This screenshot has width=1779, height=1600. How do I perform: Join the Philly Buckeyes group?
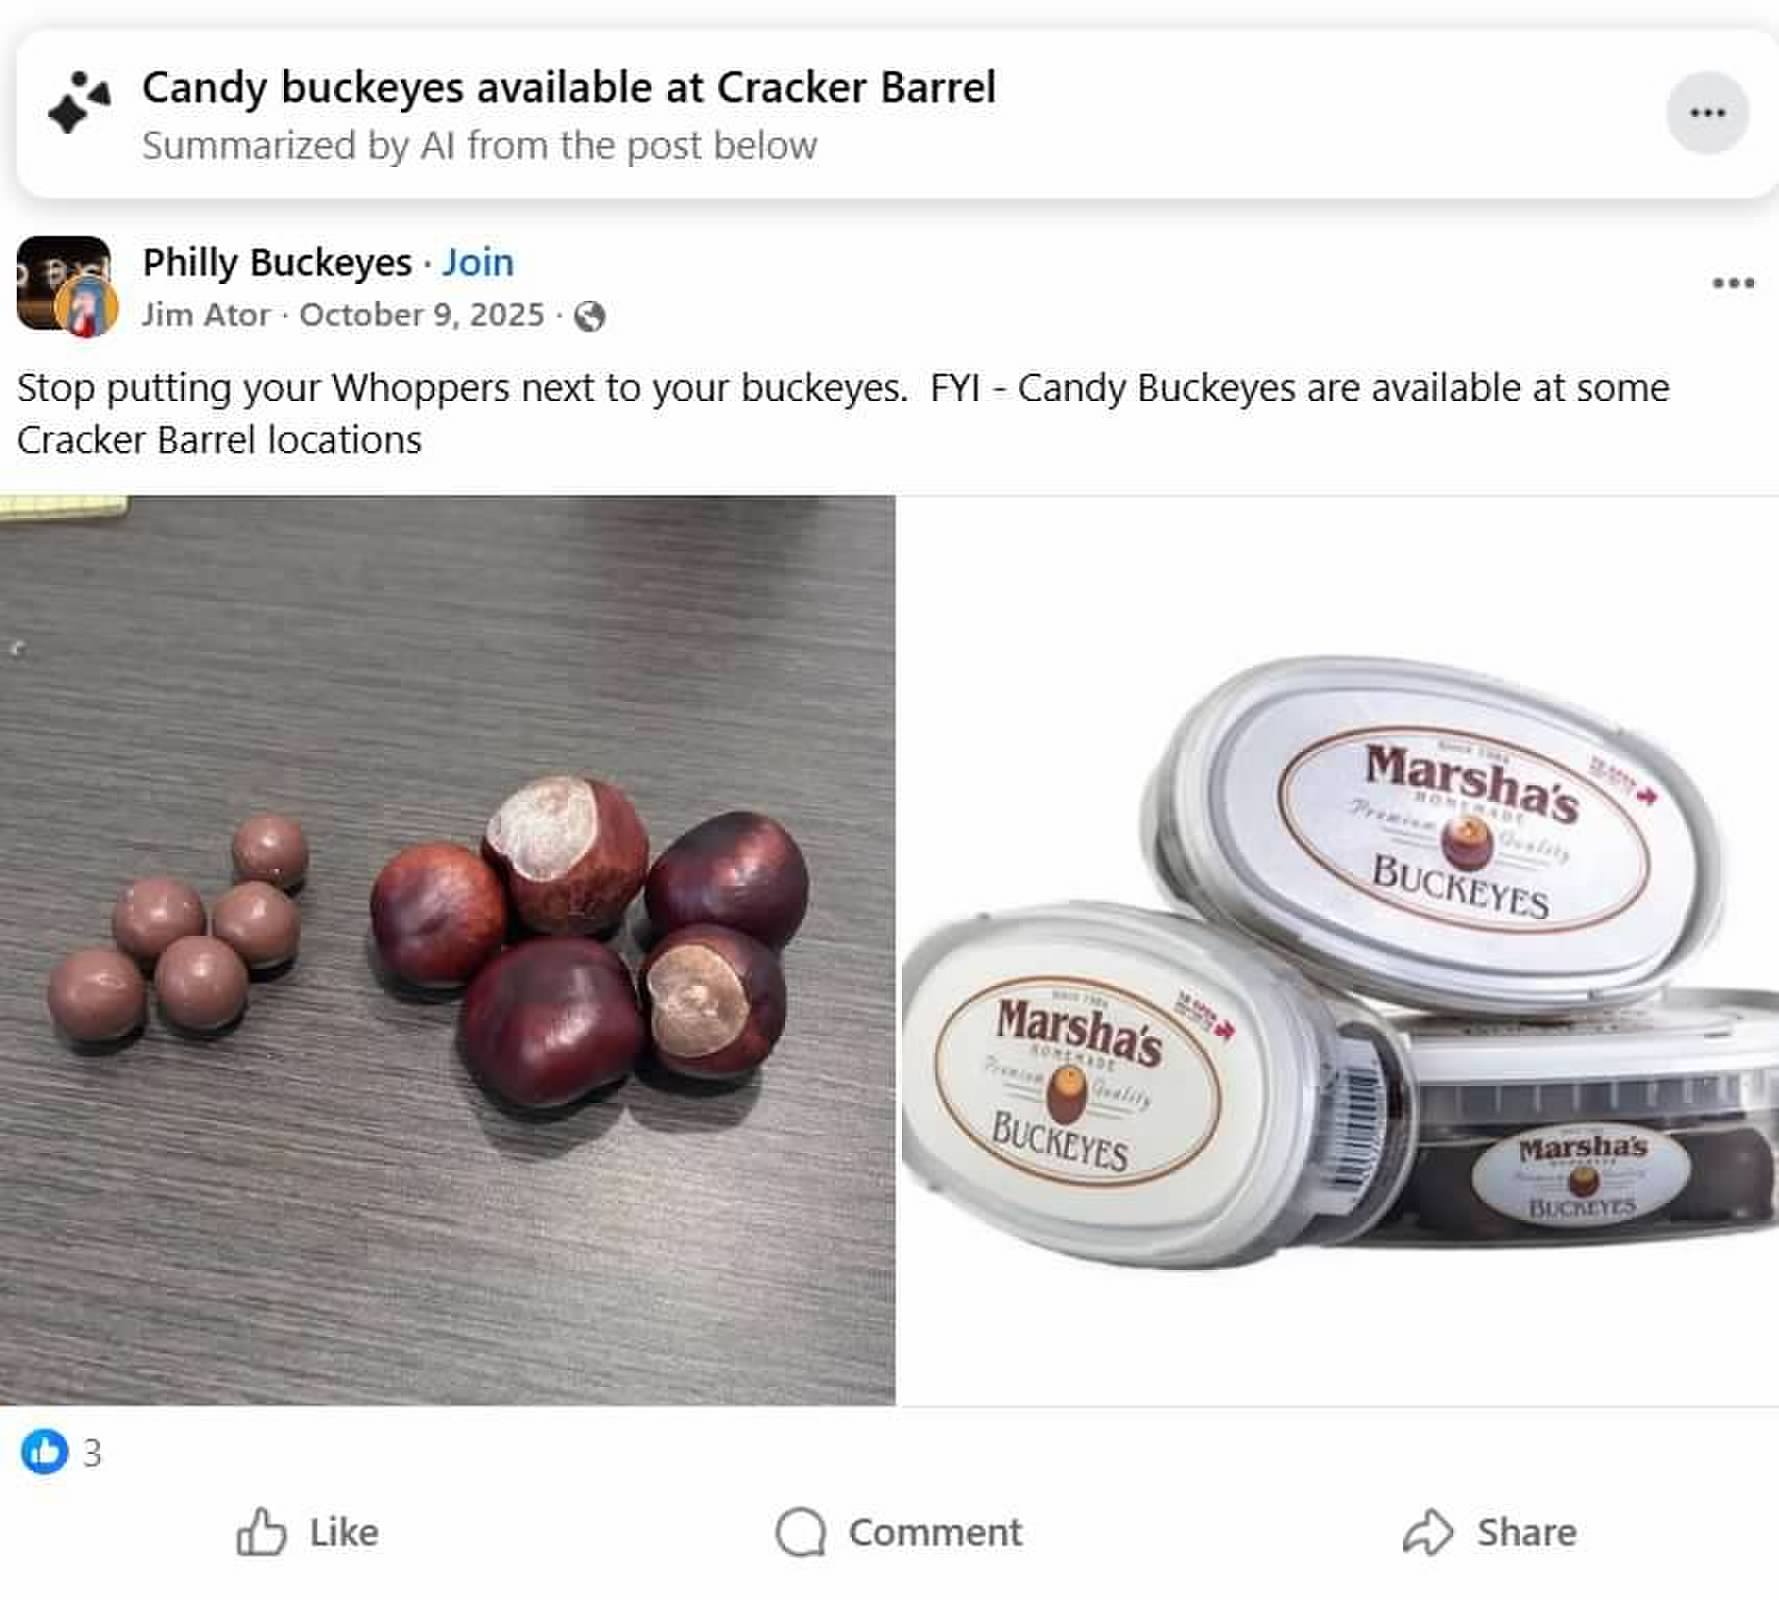tap(478, 262)
